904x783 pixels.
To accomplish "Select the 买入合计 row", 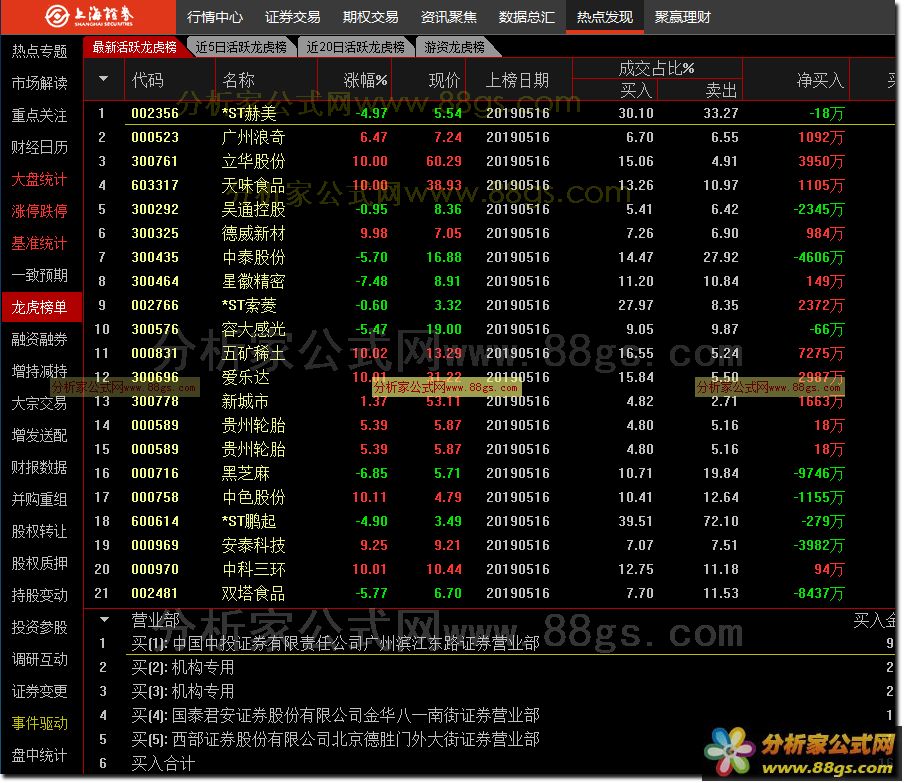I will (x=490, y=763).
